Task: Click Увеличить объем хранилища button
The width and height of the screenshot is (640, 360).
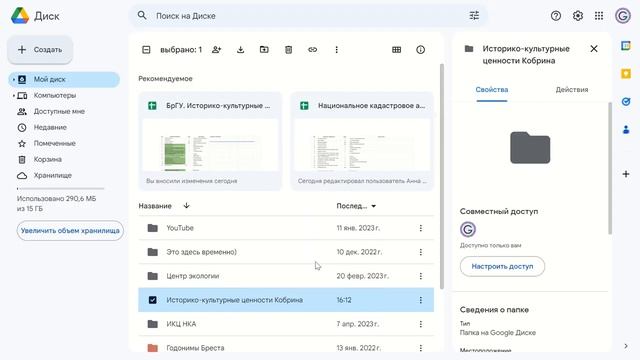Action: pos(70,231)
